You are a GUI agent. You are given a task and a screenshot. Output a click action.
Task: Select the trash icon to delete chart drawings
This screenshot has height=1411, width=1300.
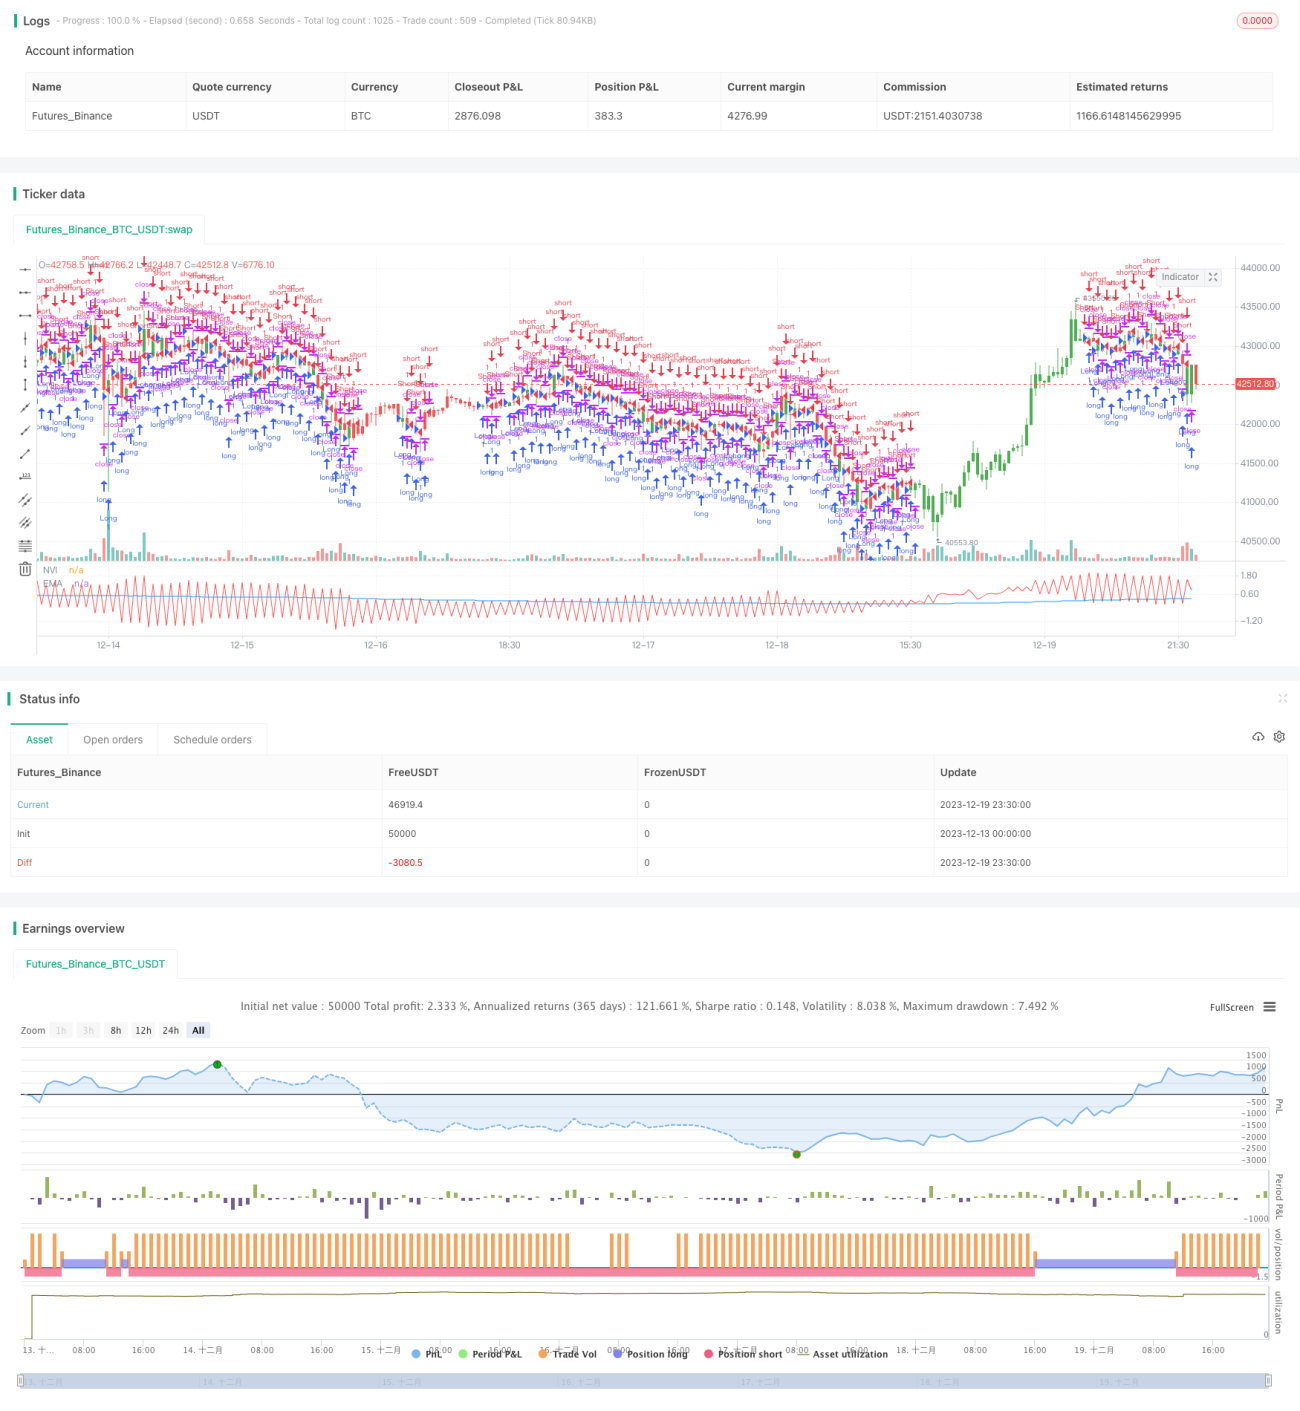[x=25, y=569]
